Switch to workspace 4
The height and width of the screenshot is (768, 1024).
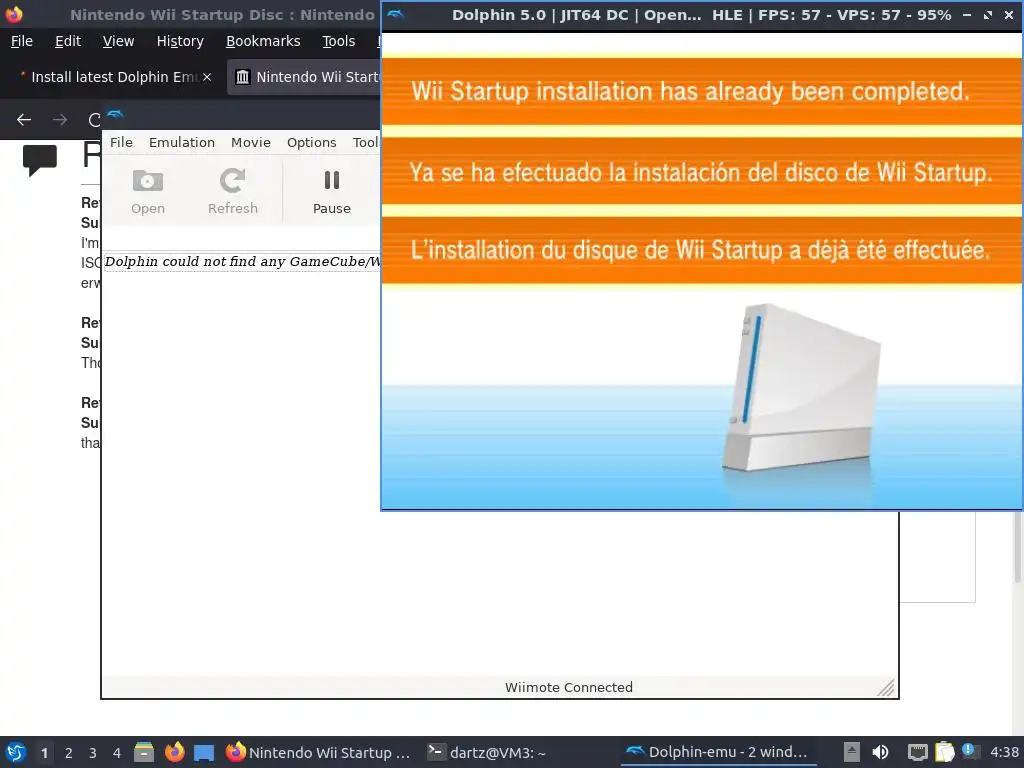pos(117,753)
